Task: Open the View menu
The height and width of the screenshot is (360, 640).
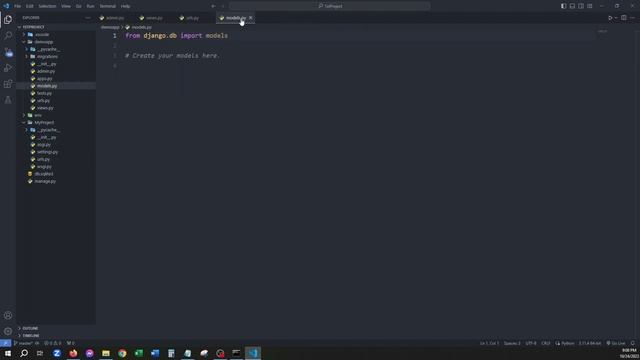Action: tap(66, 6)
